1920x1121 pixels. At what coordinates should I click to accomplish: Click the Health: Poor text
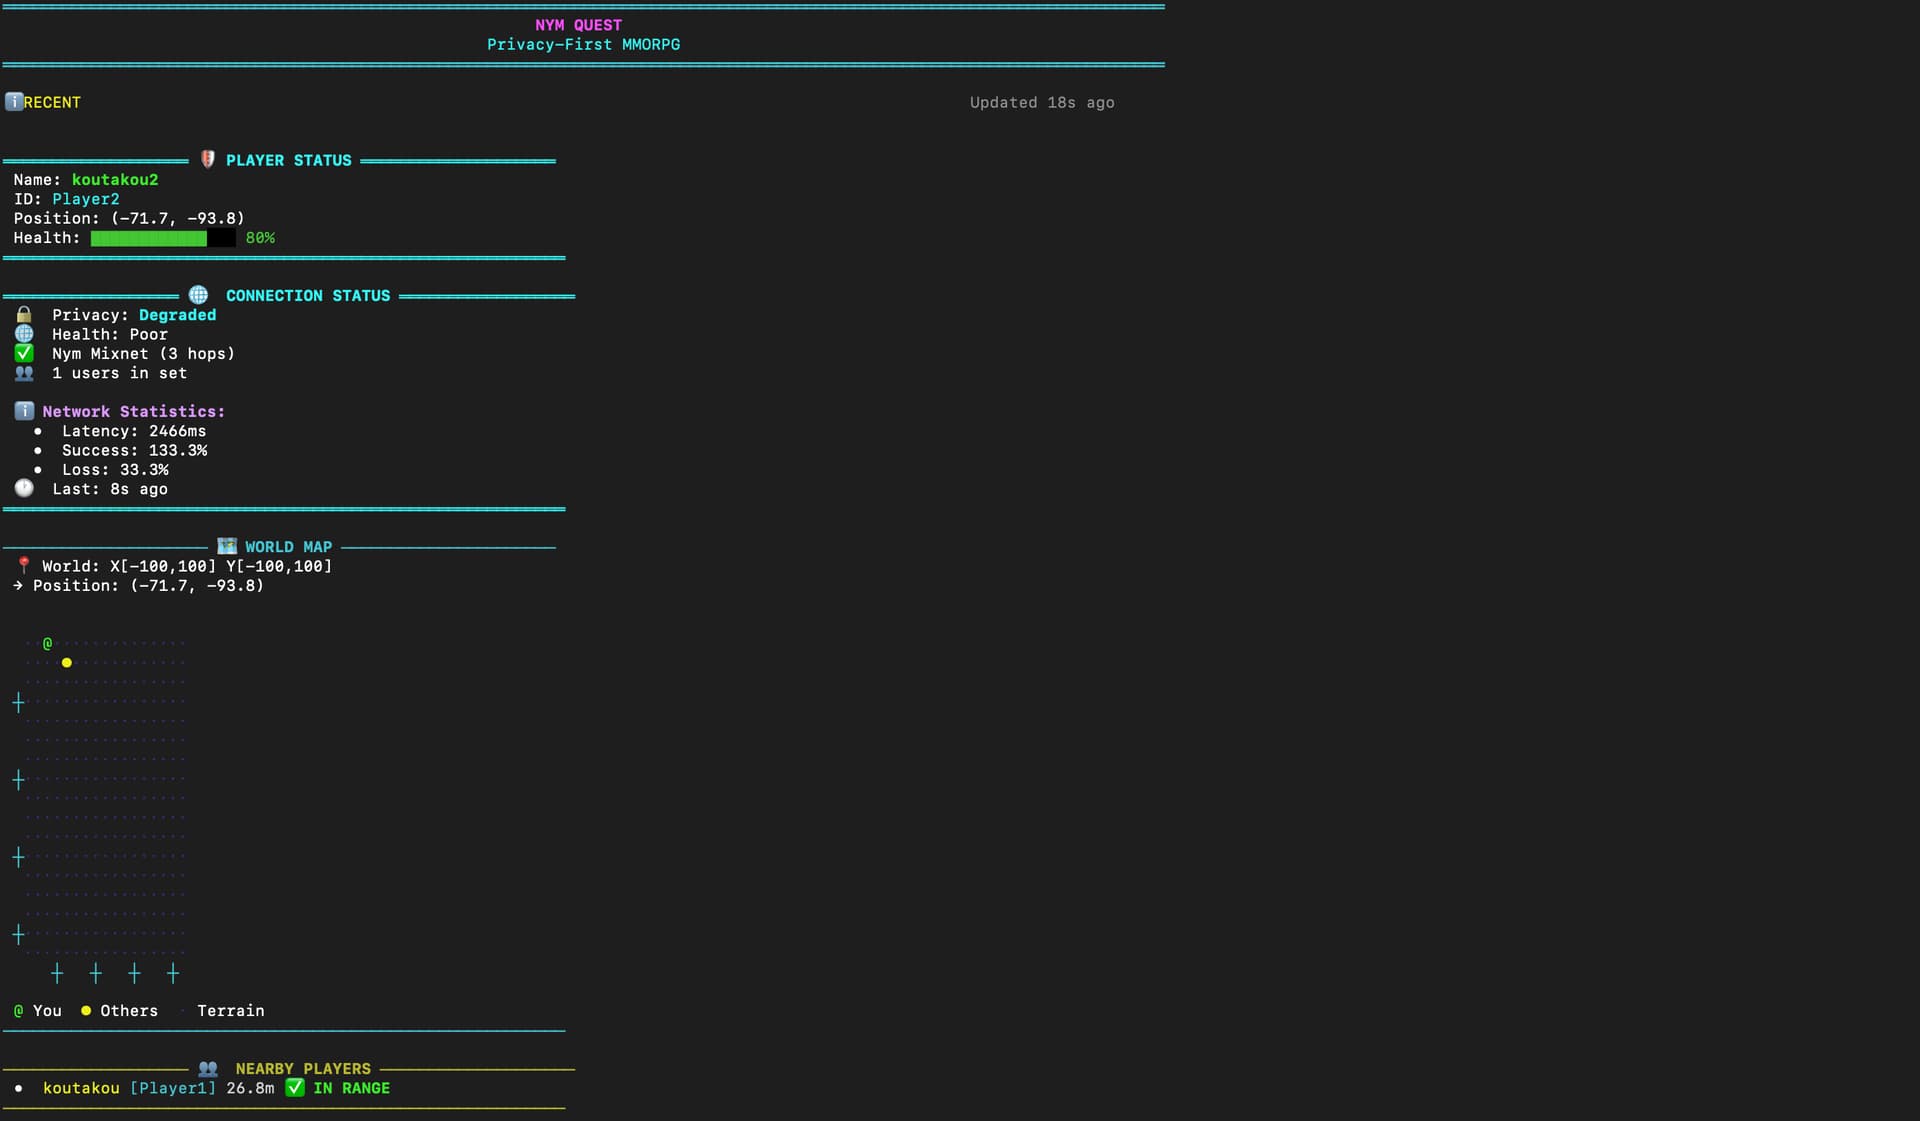point(110,334)
